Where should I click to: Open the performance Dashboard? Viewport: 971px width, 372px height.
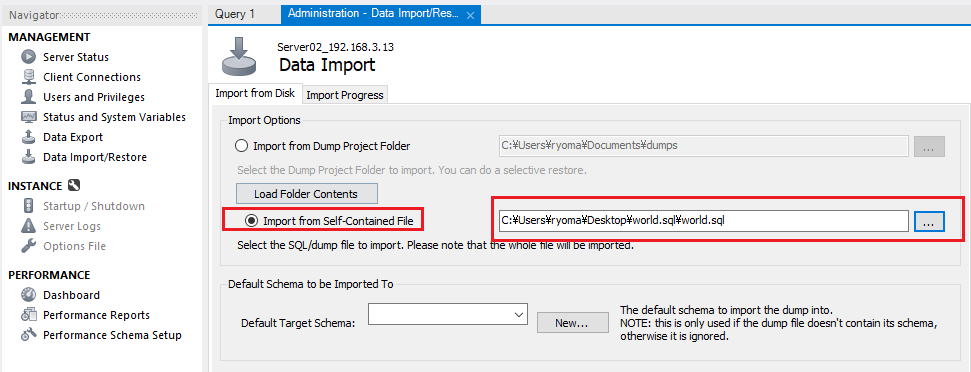click(71, 295)
